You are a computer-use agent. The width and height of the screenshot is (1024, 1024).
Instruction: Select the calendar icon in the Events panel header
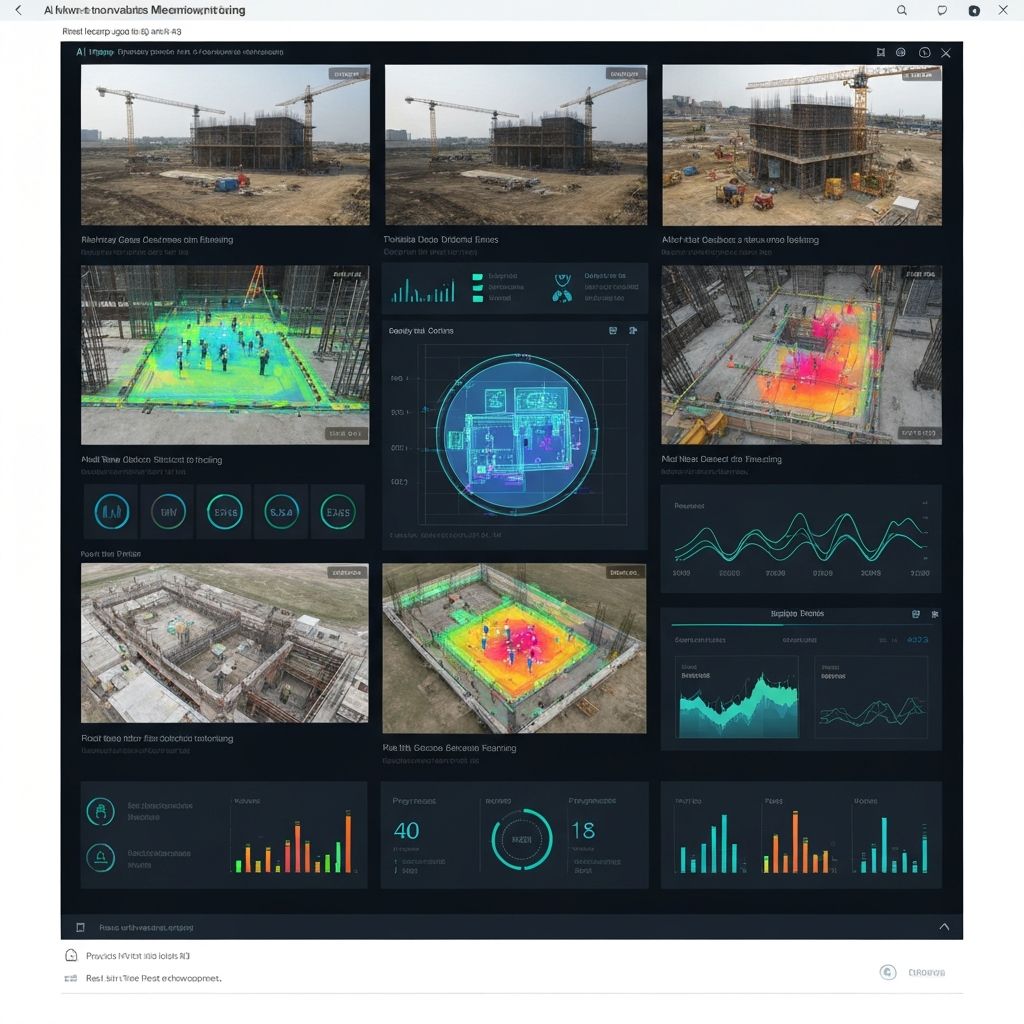pyautogui.click(x=915, y=611)
